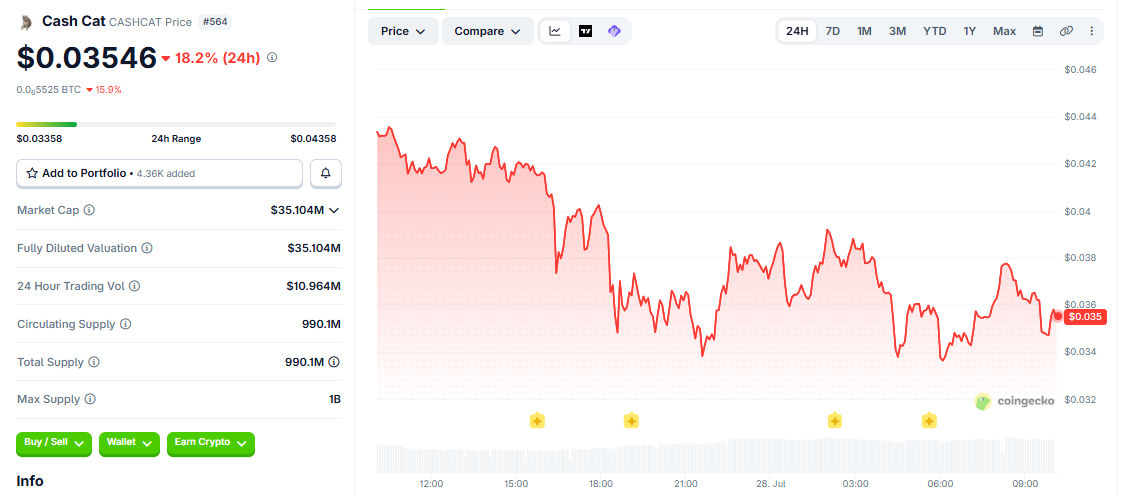The width and height of the screenshot is (1122, 494).
Task: Select the 3M time range tab
Action: [x=897, y=31]
